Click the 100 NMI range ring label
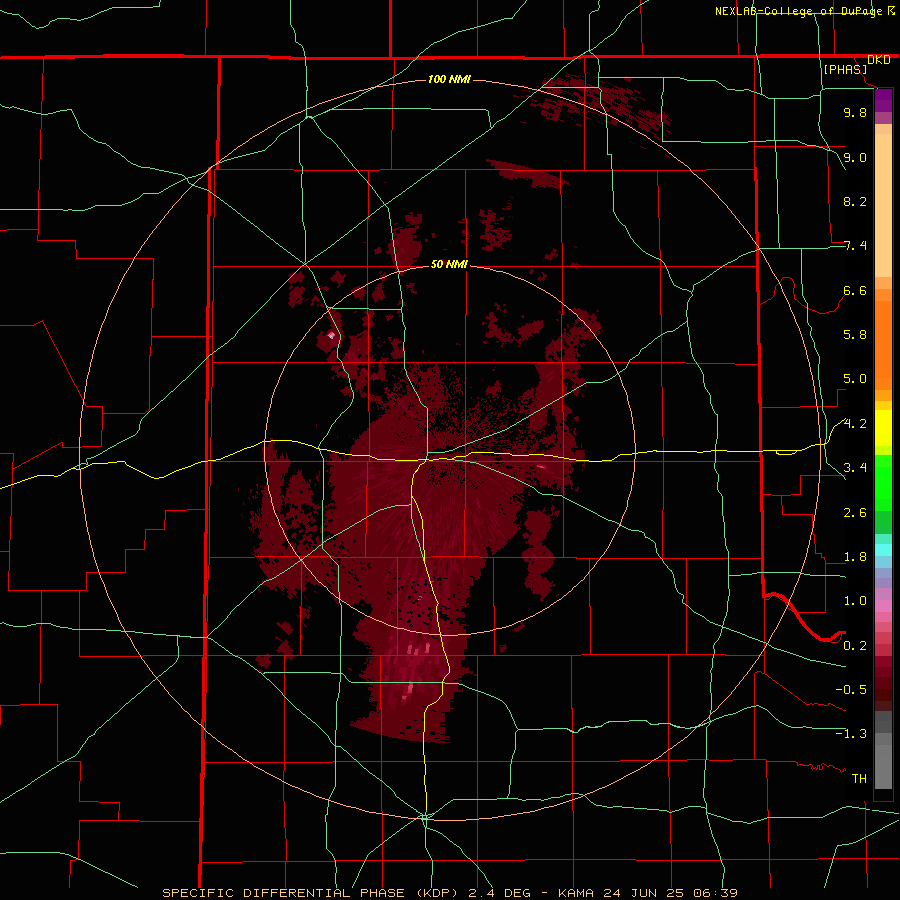900x900 pixels. click(449, 79)
